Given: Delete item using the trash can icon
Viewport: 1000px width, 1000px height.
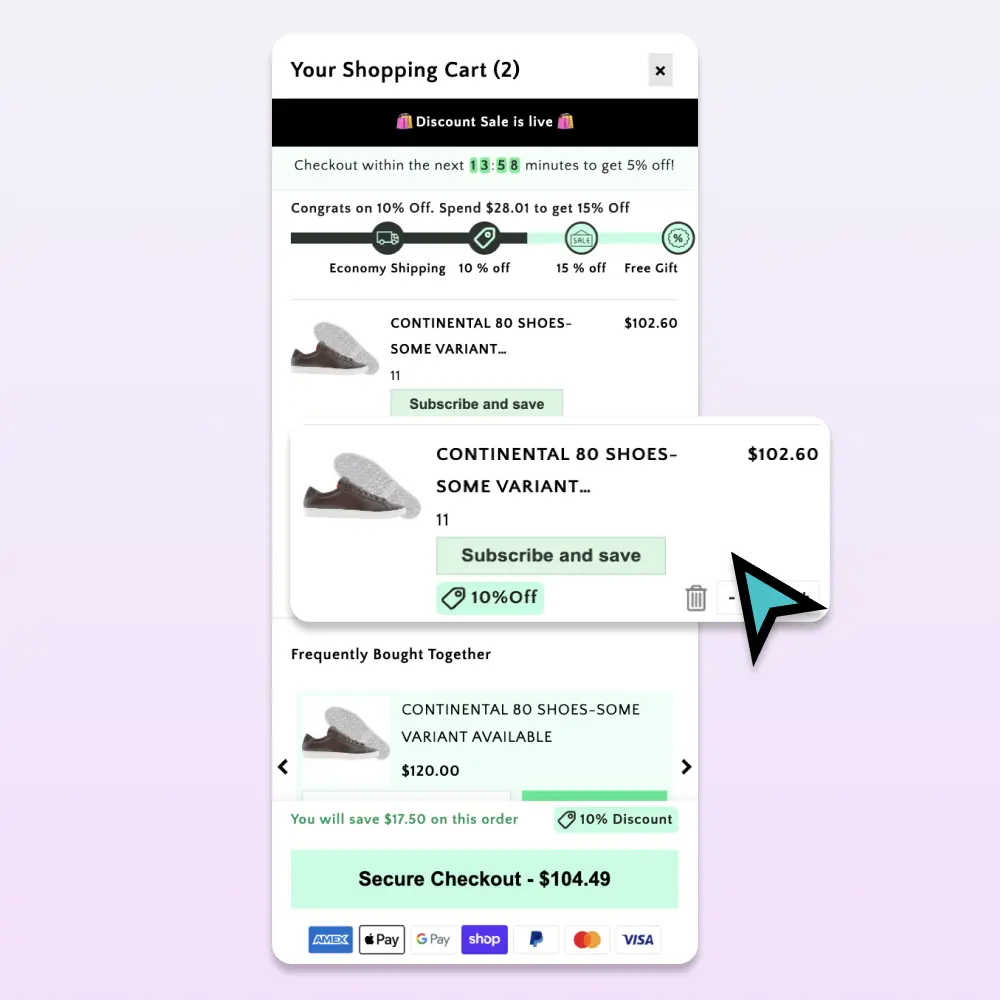Looking at the screenshot, I should [696, 598].
